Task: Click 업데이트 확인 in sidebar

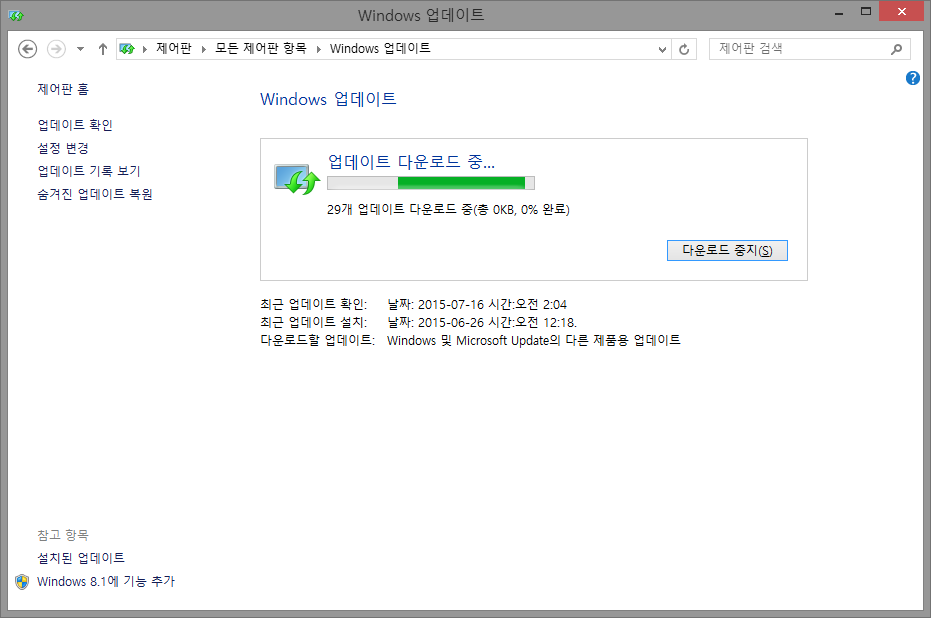Action: pyautogui.click(x=75, y=125)
